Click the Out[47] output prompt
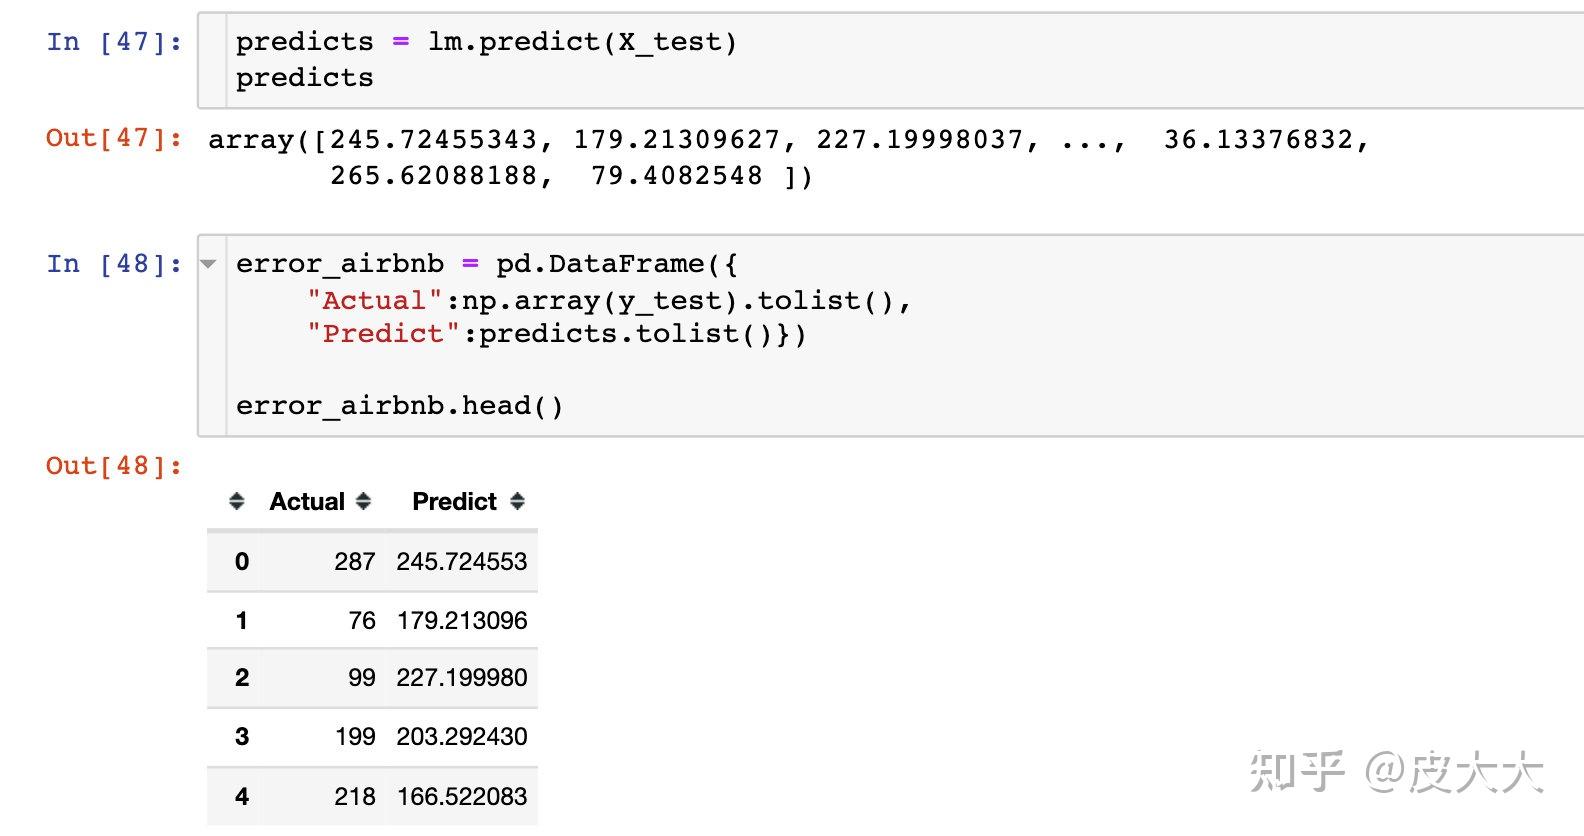 (115, 138)
